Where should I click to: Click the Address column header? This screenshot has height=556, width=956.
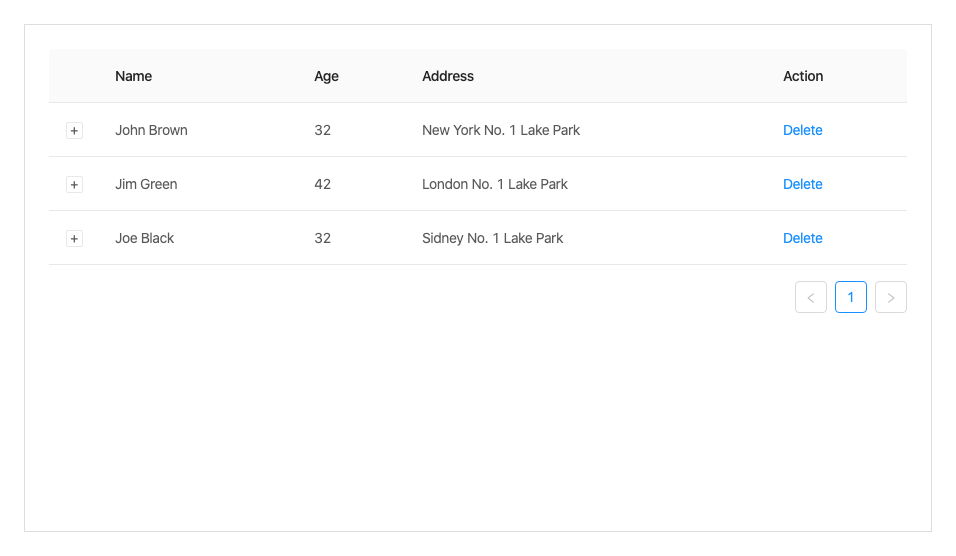(x=448, y=76)
